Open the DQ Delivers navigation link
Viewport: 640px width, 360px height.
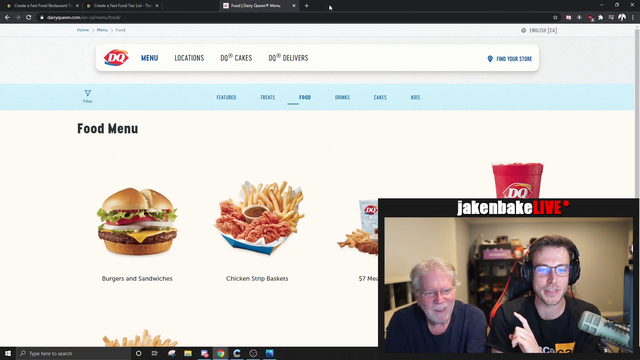[x=288, y=58]
